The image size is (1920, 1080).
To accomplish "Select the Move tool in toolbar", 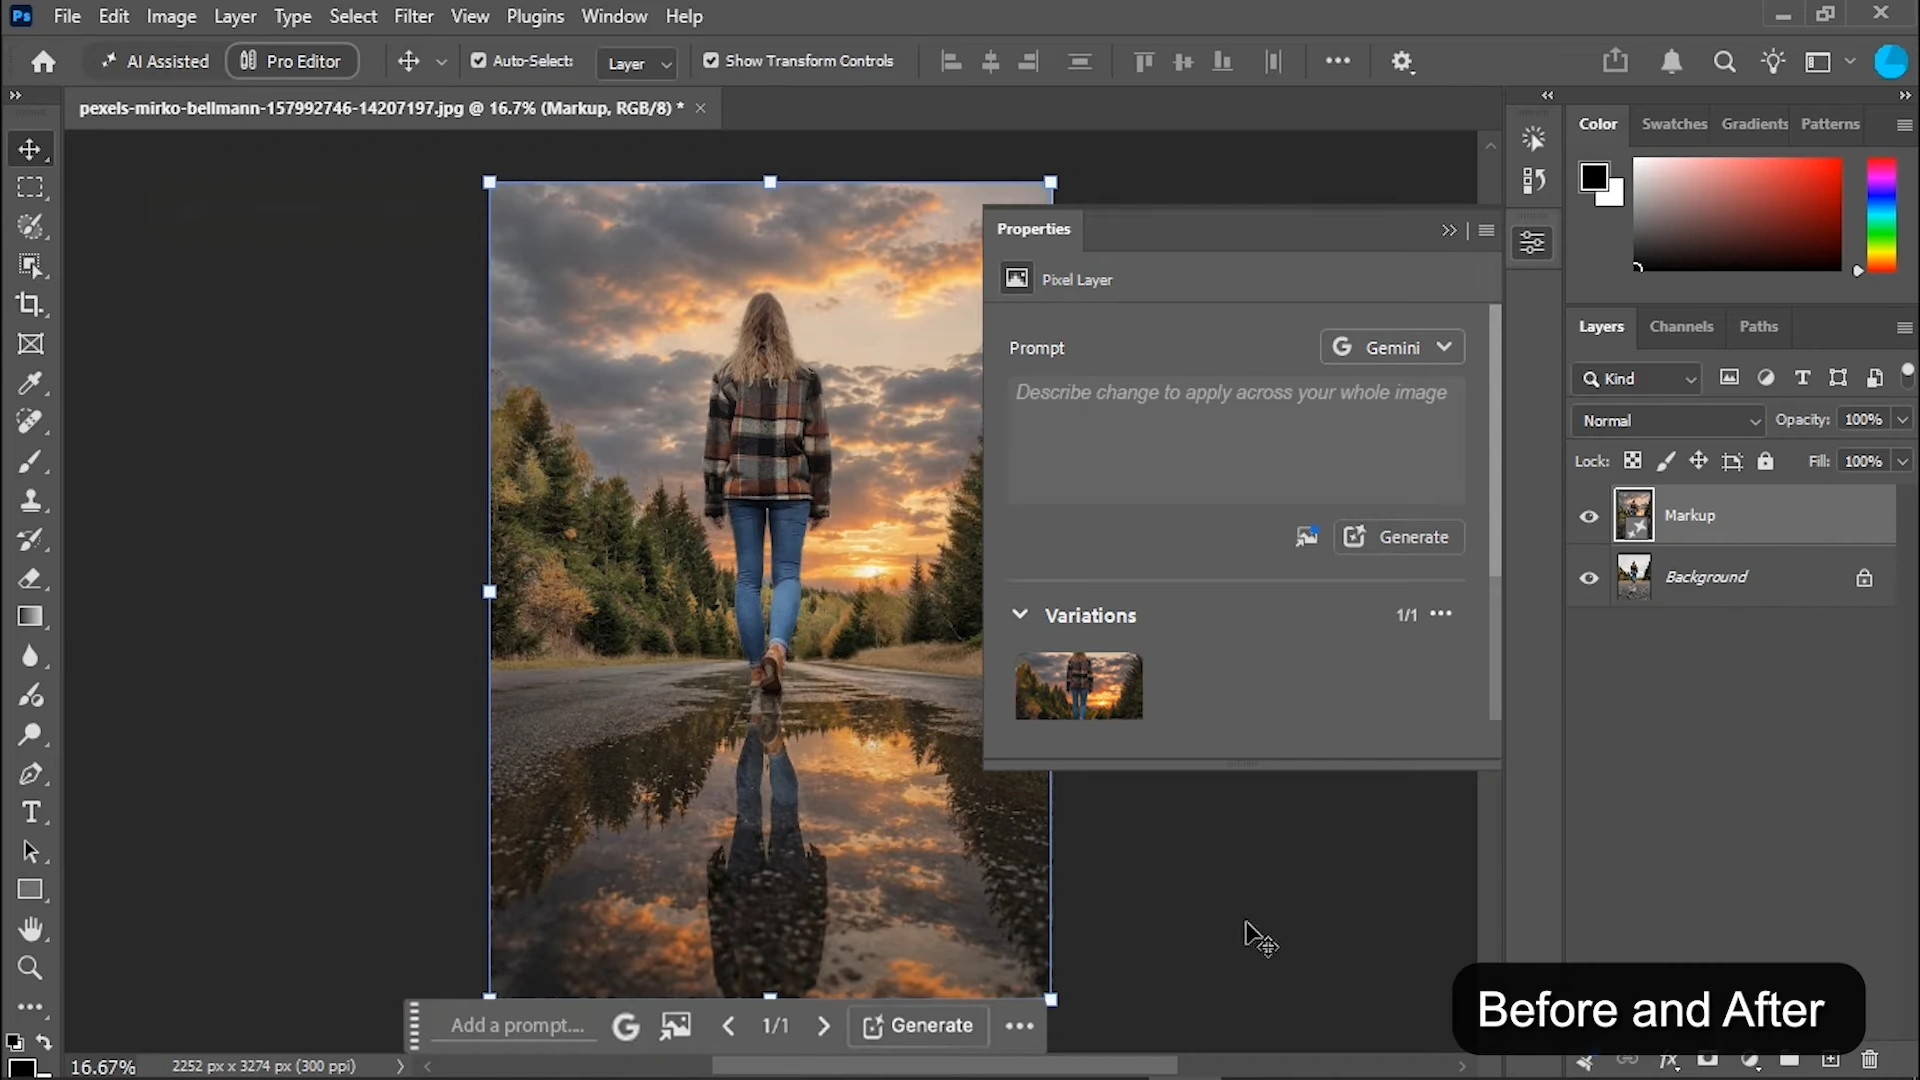I will pos(30,149).
